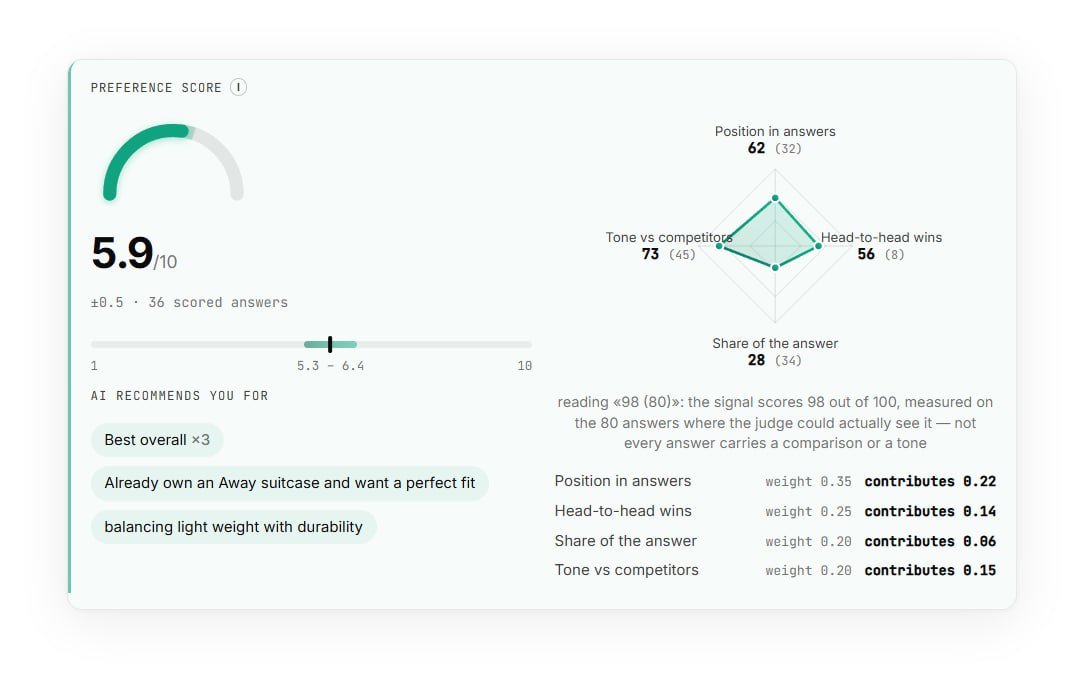Click the Tone vs competitors radar point
Viewport: 1084px width, 679px height.
click(720, 246)
